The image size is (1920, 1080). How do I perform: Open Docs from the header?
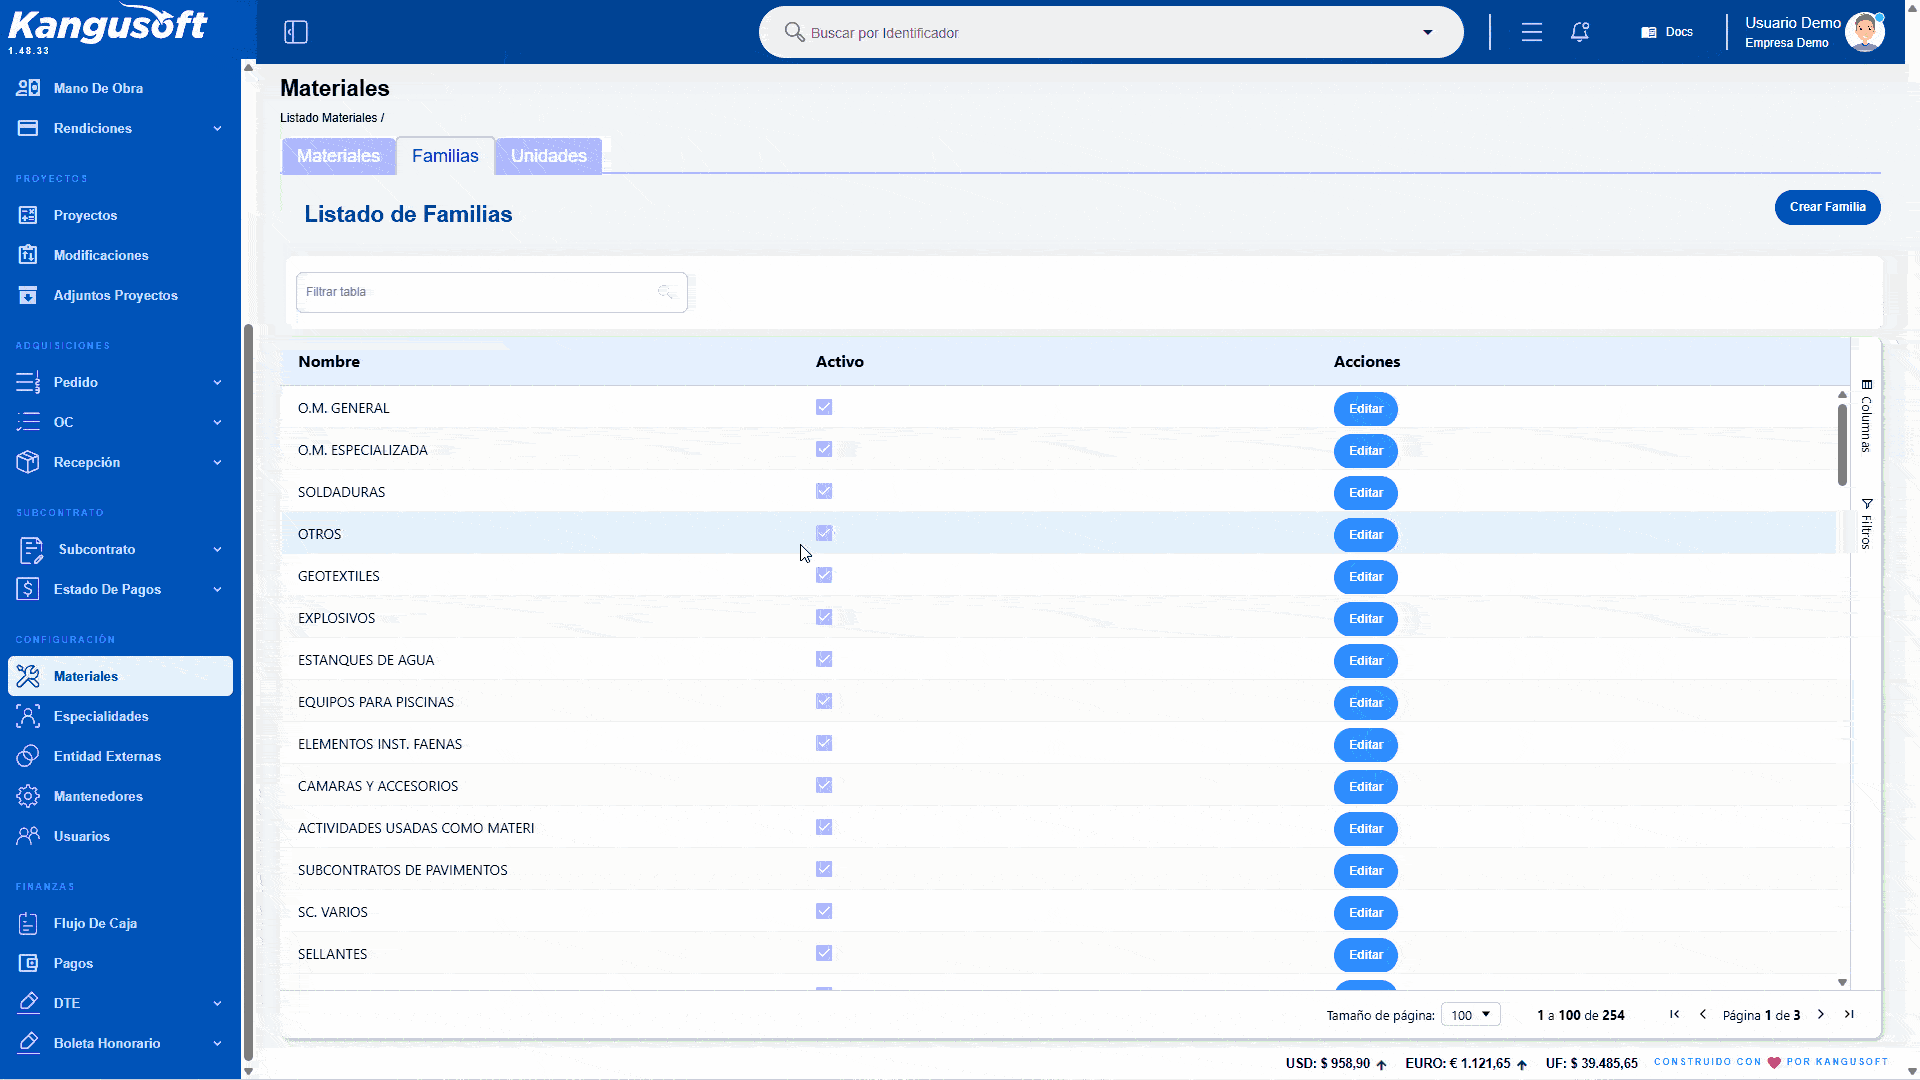pyautogui.click(x=1667, y=32)
